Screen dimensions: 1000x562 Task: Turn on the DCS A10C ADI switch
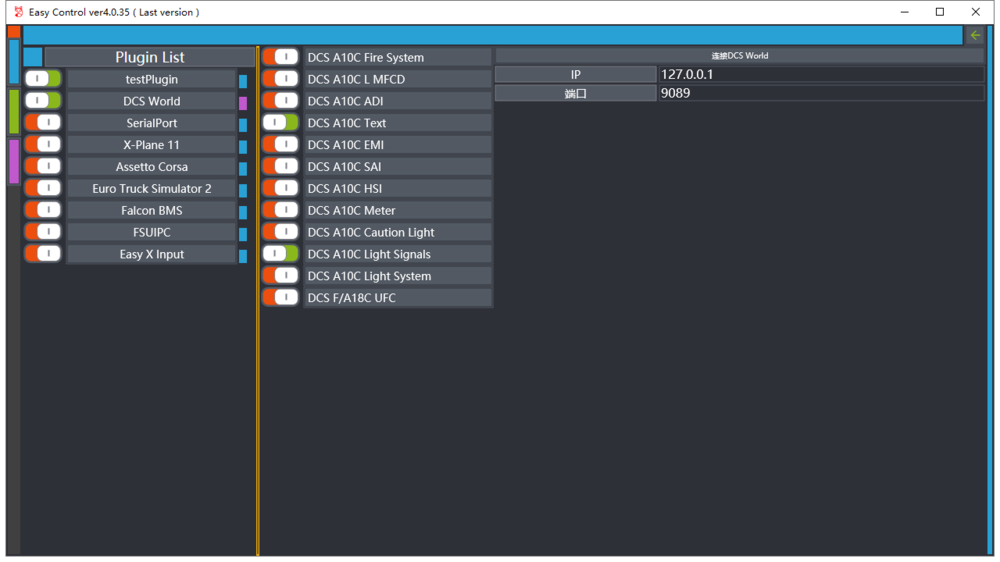pyautogui.click(x=281, y=101)
